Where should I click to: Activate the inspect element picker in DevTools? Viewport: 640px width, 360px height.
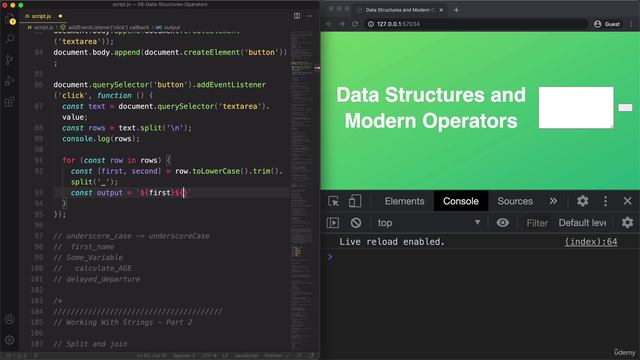tap(333, 201)
